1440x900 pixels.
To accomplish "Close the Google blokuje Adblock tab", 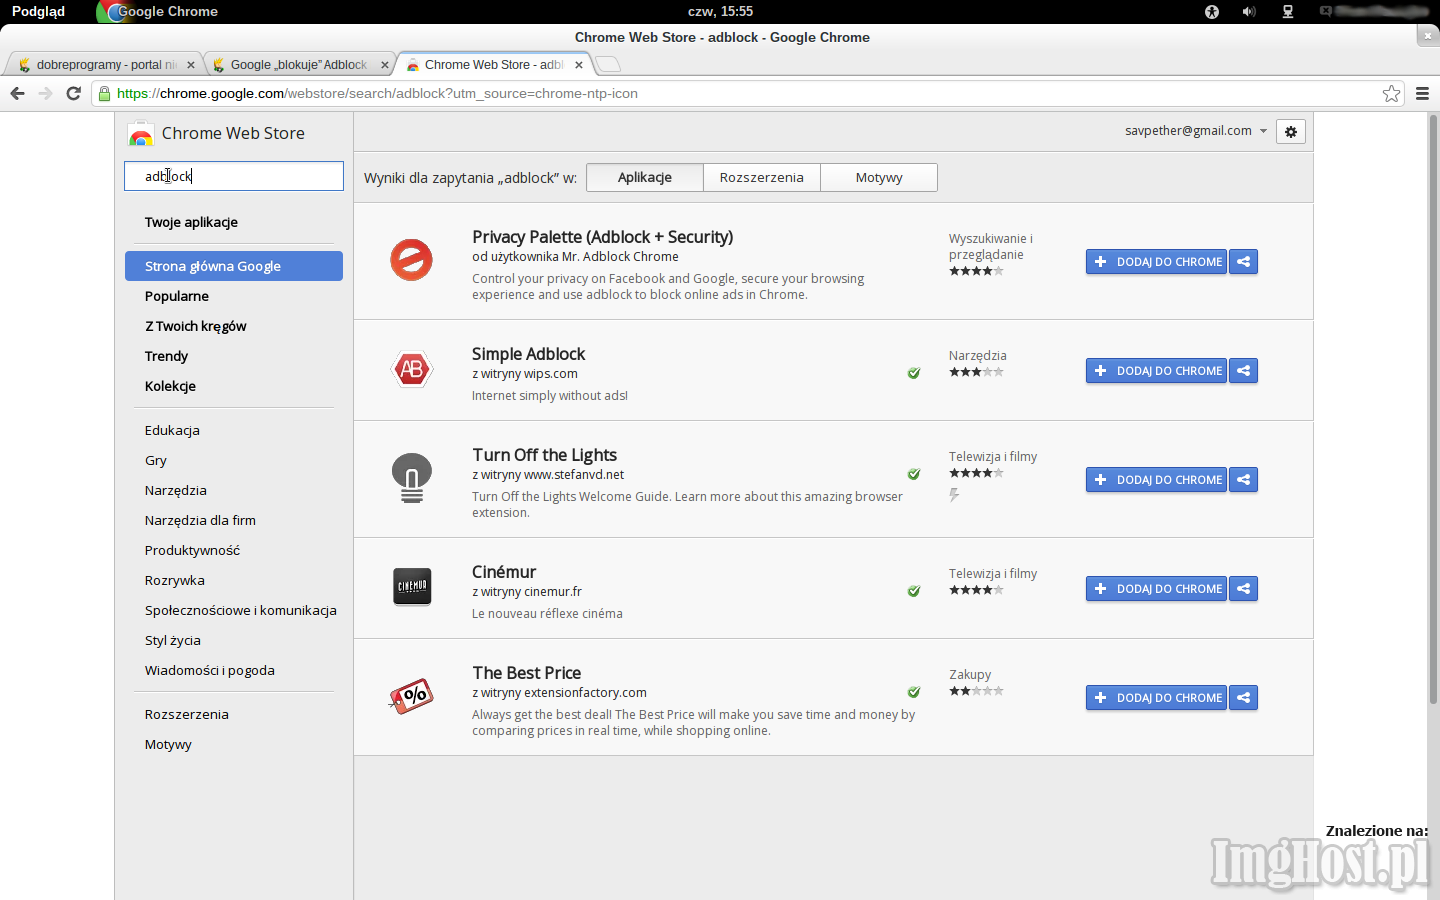I will (385, 65).
